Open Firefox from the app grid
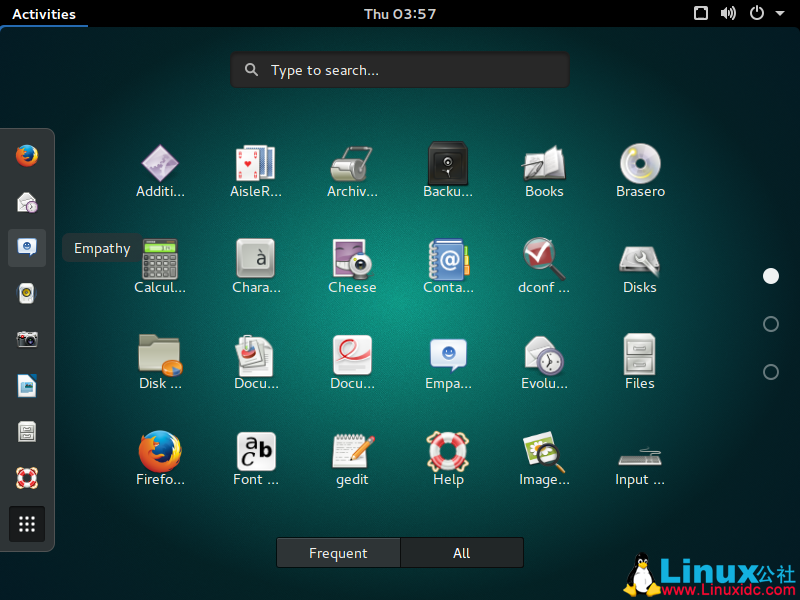This screenshot has height=600, width=800. click(x=160, y=452)
